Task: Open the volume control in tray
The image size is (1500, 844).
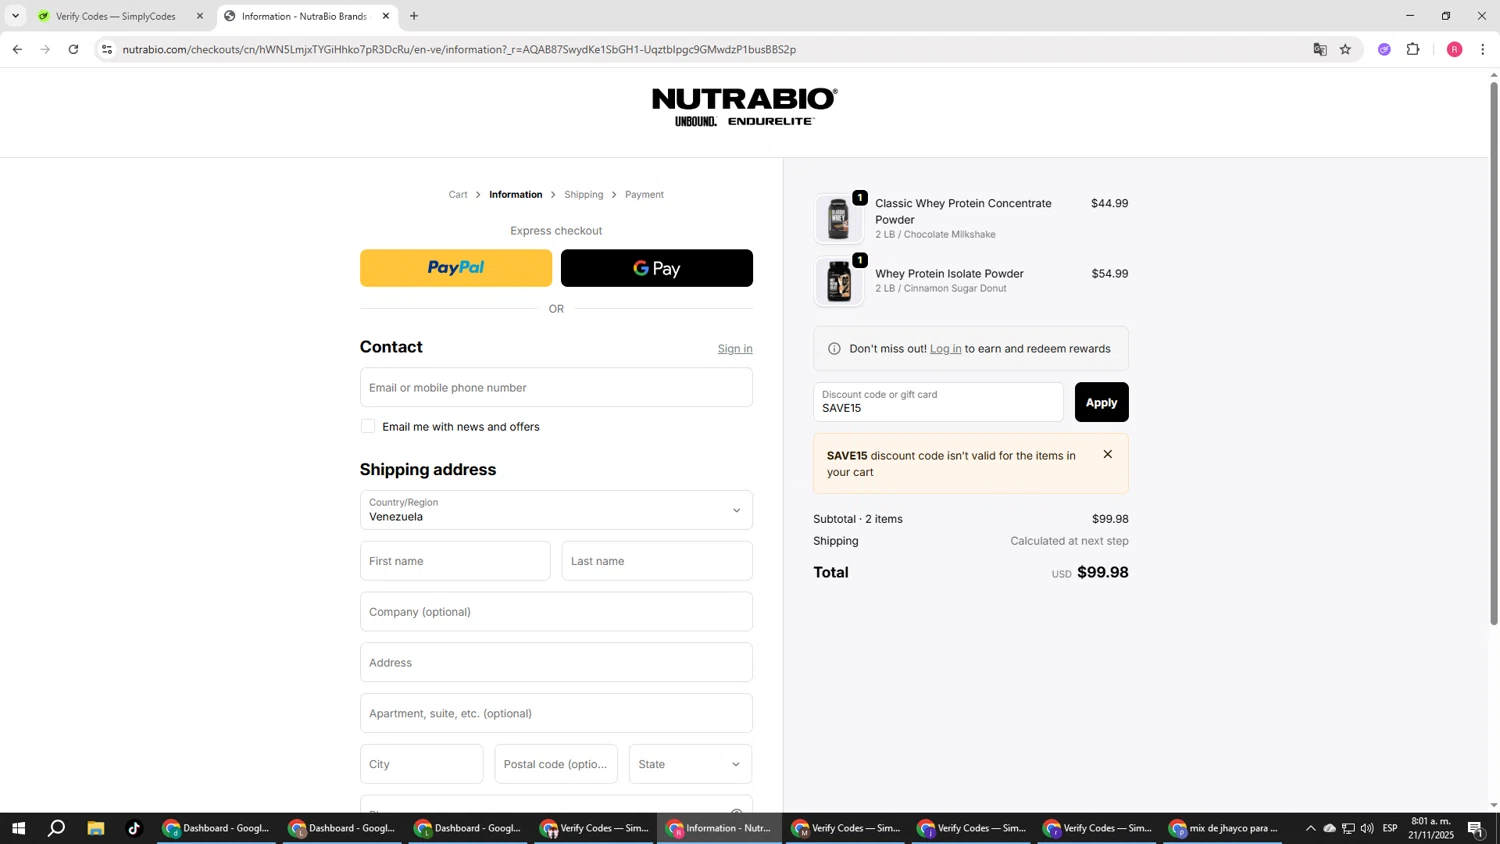Action: (x=1367, y=828)
